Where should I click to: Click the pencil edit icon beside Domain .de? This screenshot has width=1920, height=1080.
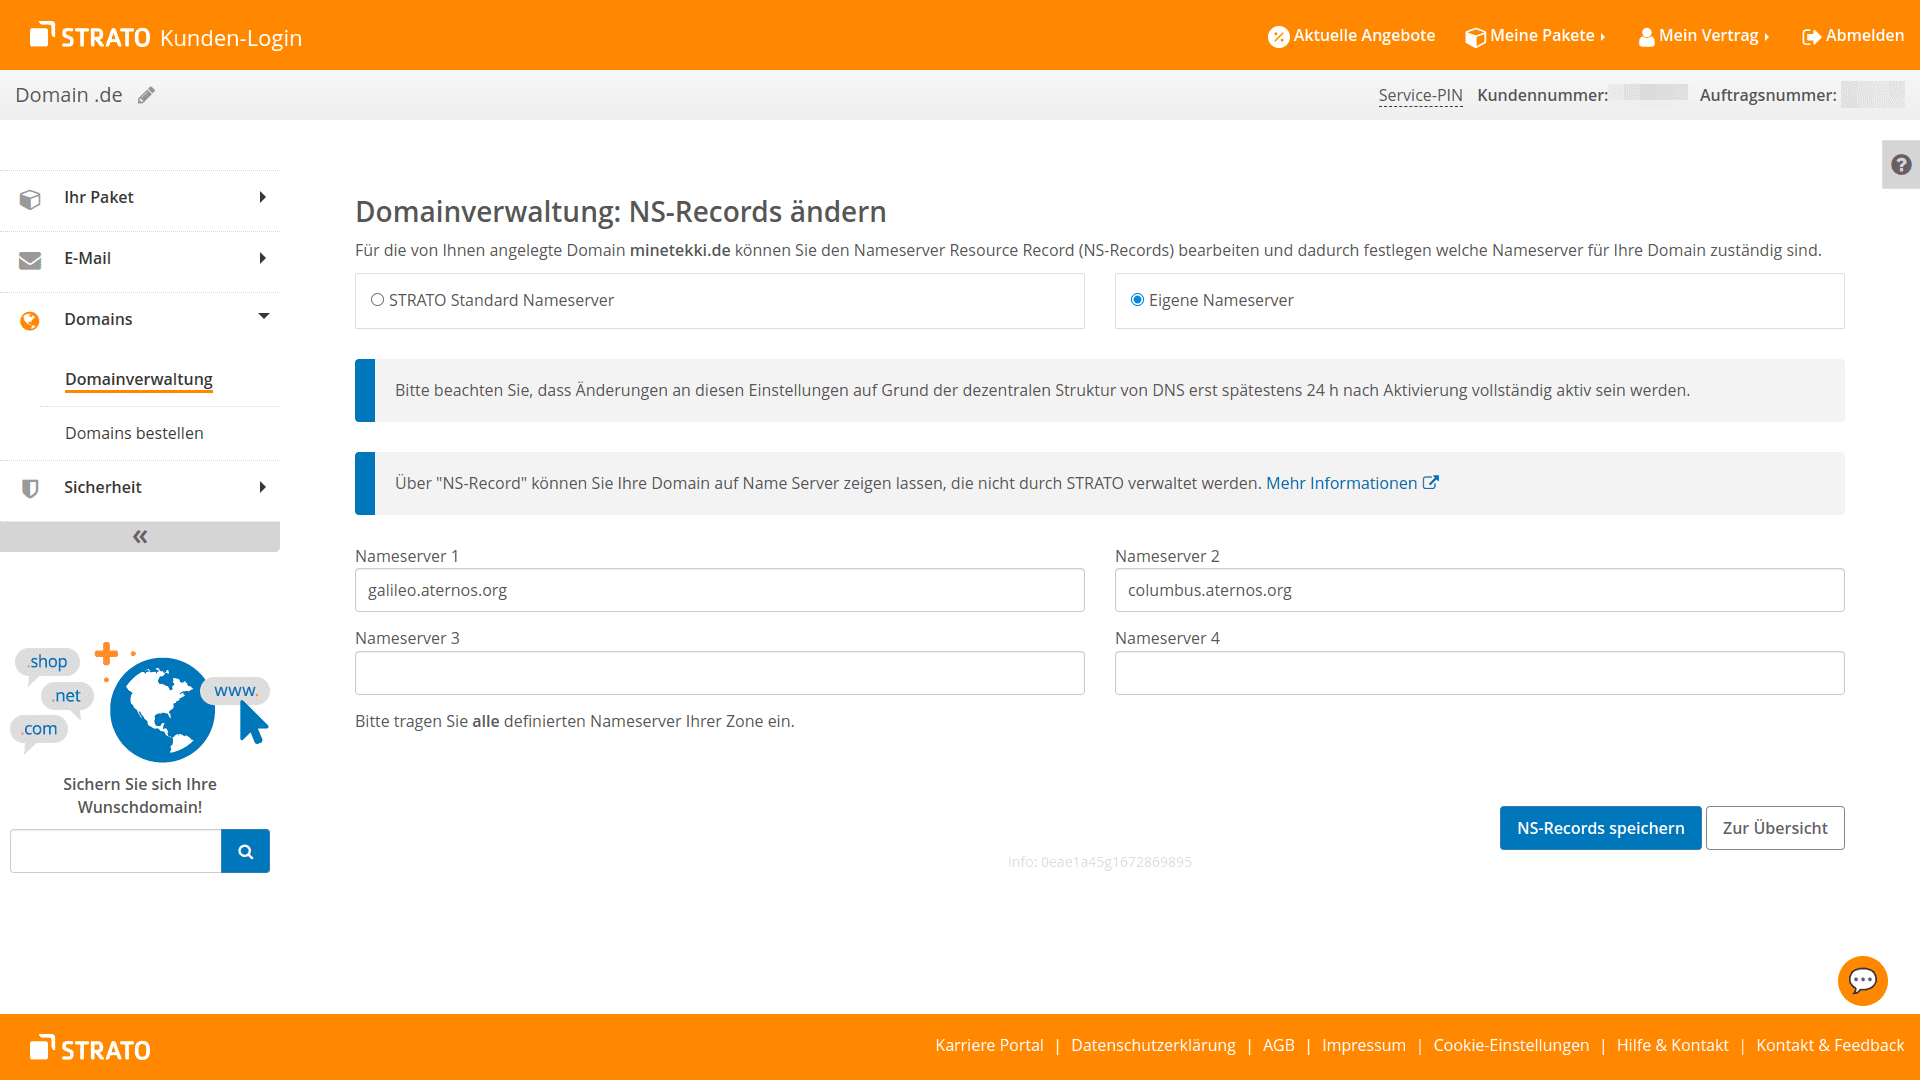[147, 95]
